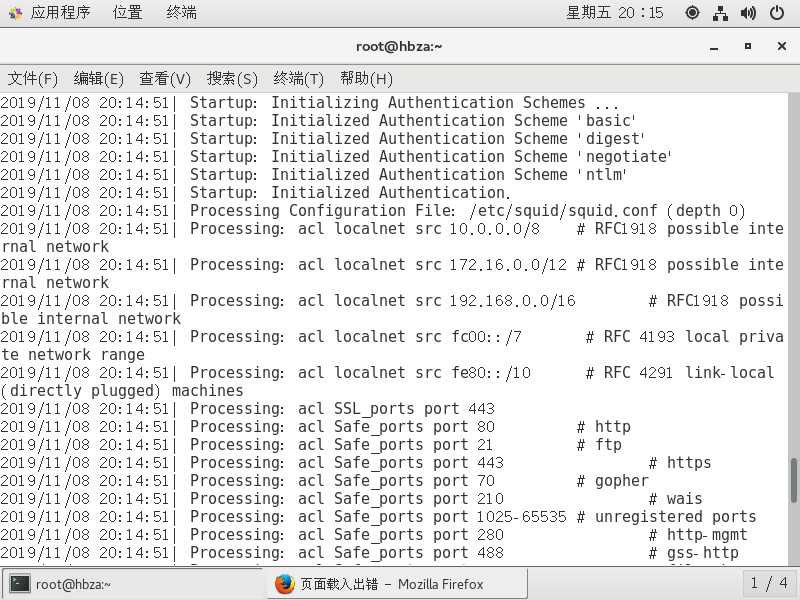Open the 位置 places menu
This screenshot has width=800, height=600.
127,13
